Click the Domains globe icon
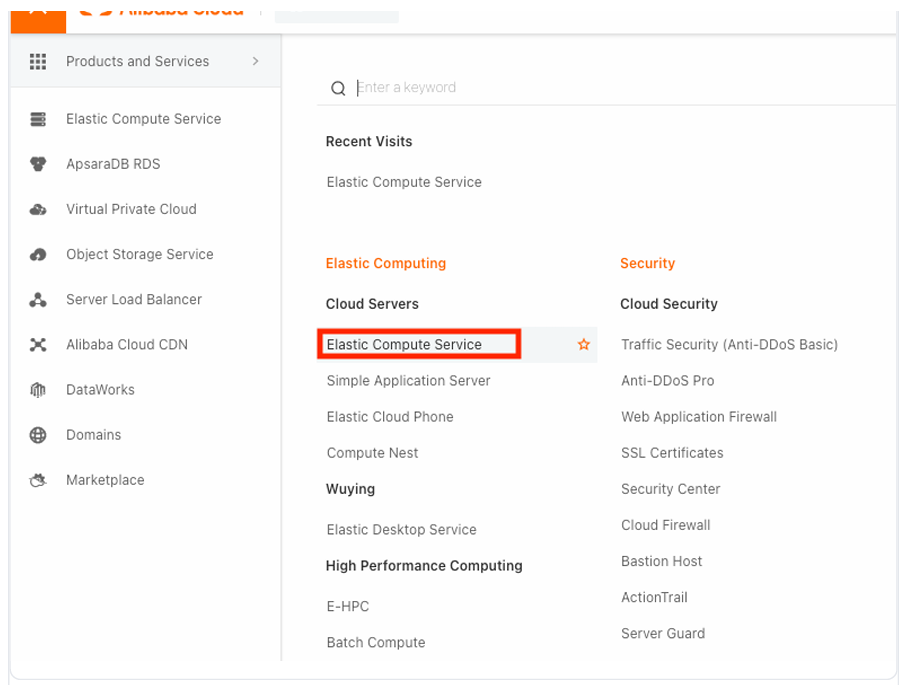 coord(38,435)
